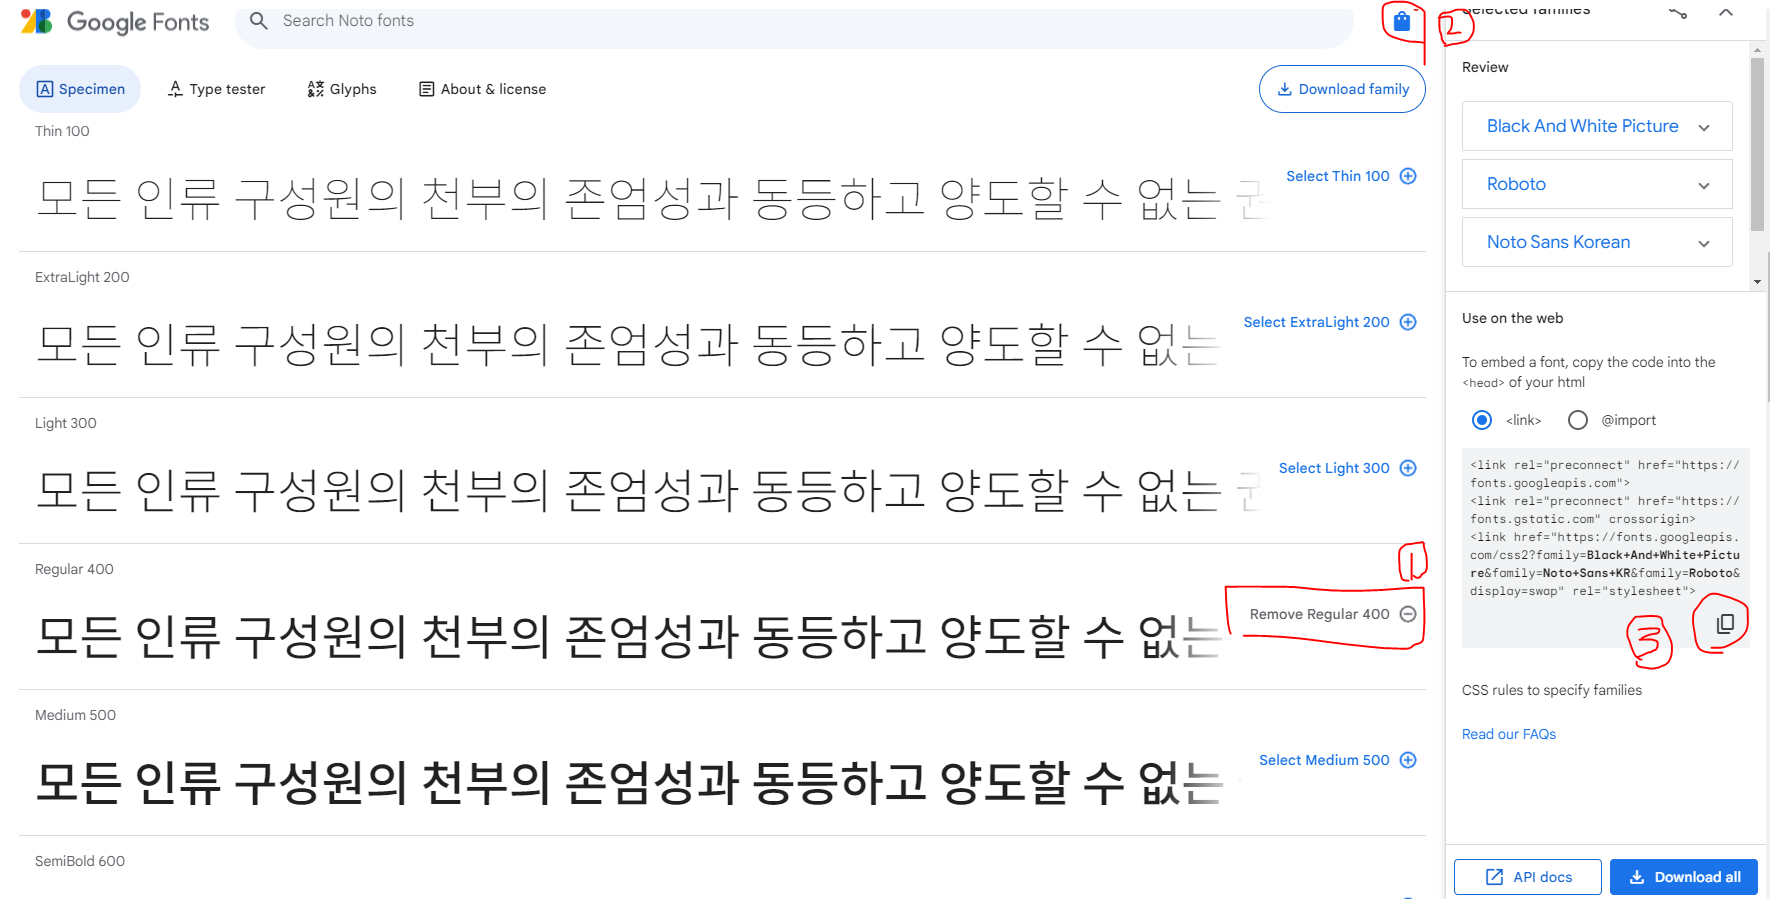The image size is (1770, 899).
Task: Switch to the Specimen tab
Action: [x=80, y=89]
